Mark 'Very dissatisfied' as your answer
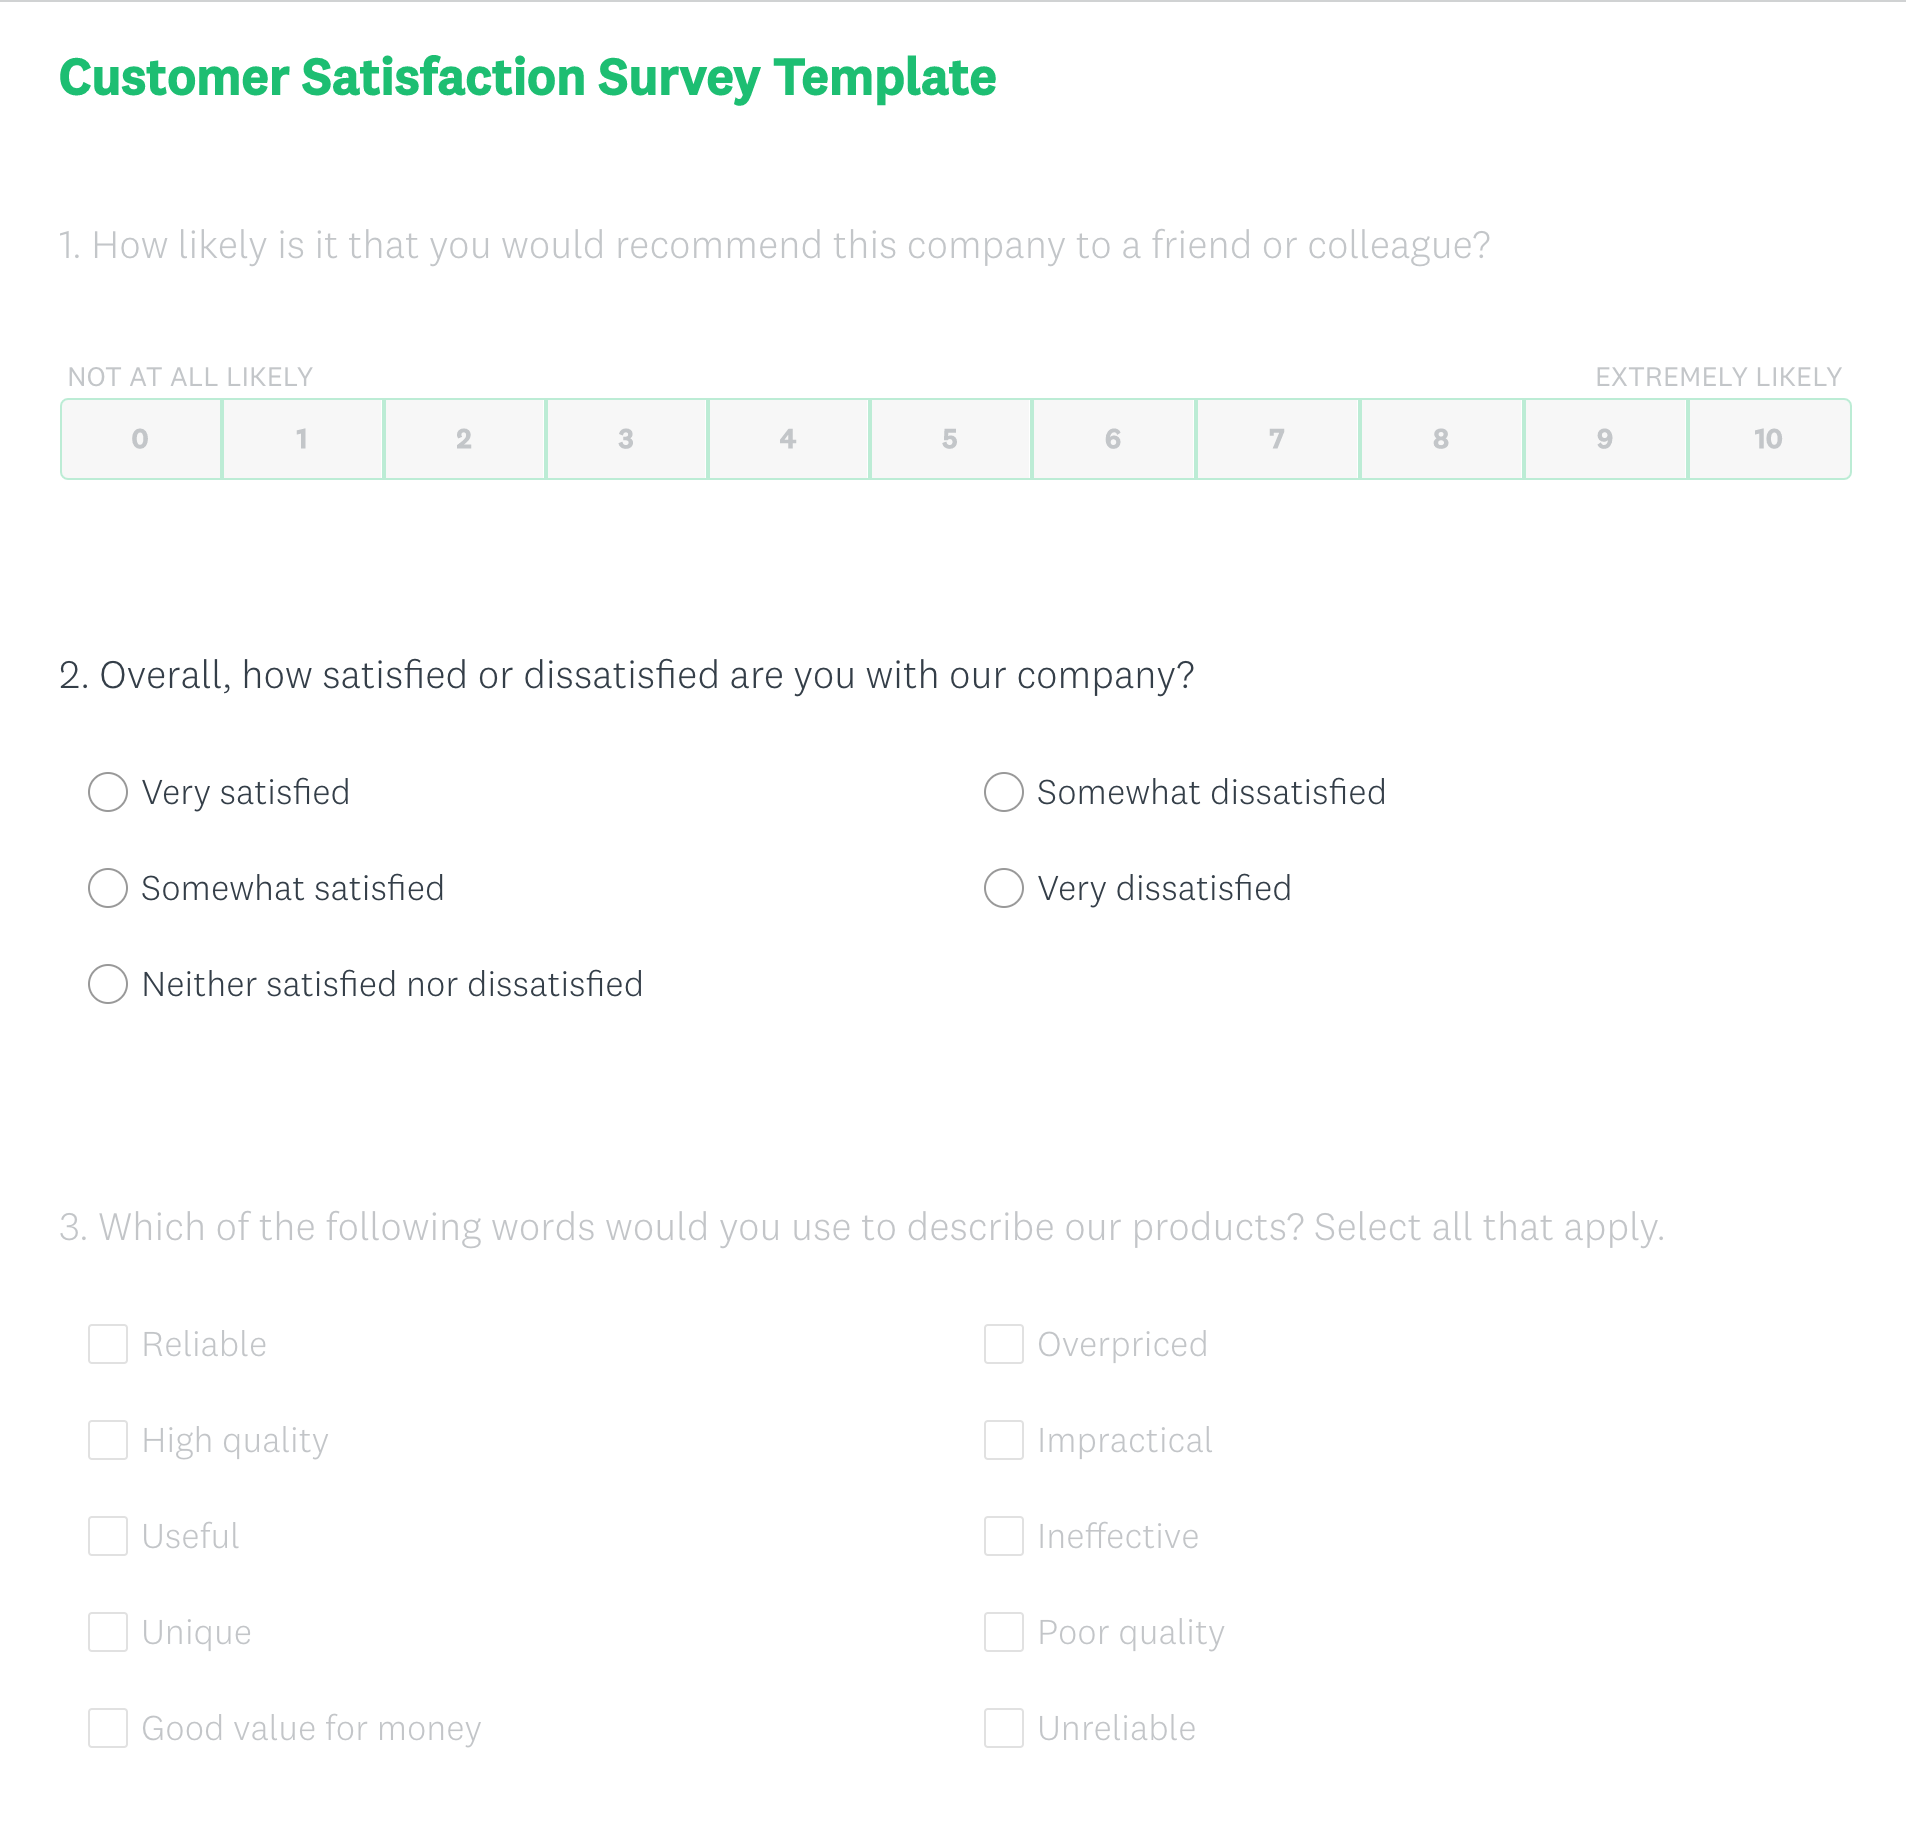1906x1844 pixels. click(x=1003, y=888)
